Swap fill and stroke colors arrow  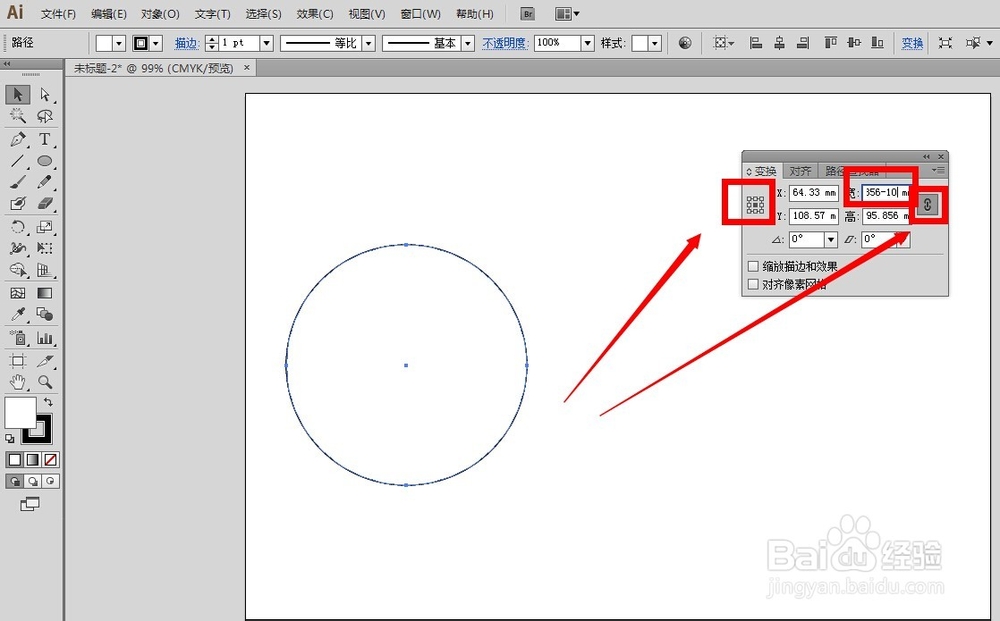coord(48,402)
